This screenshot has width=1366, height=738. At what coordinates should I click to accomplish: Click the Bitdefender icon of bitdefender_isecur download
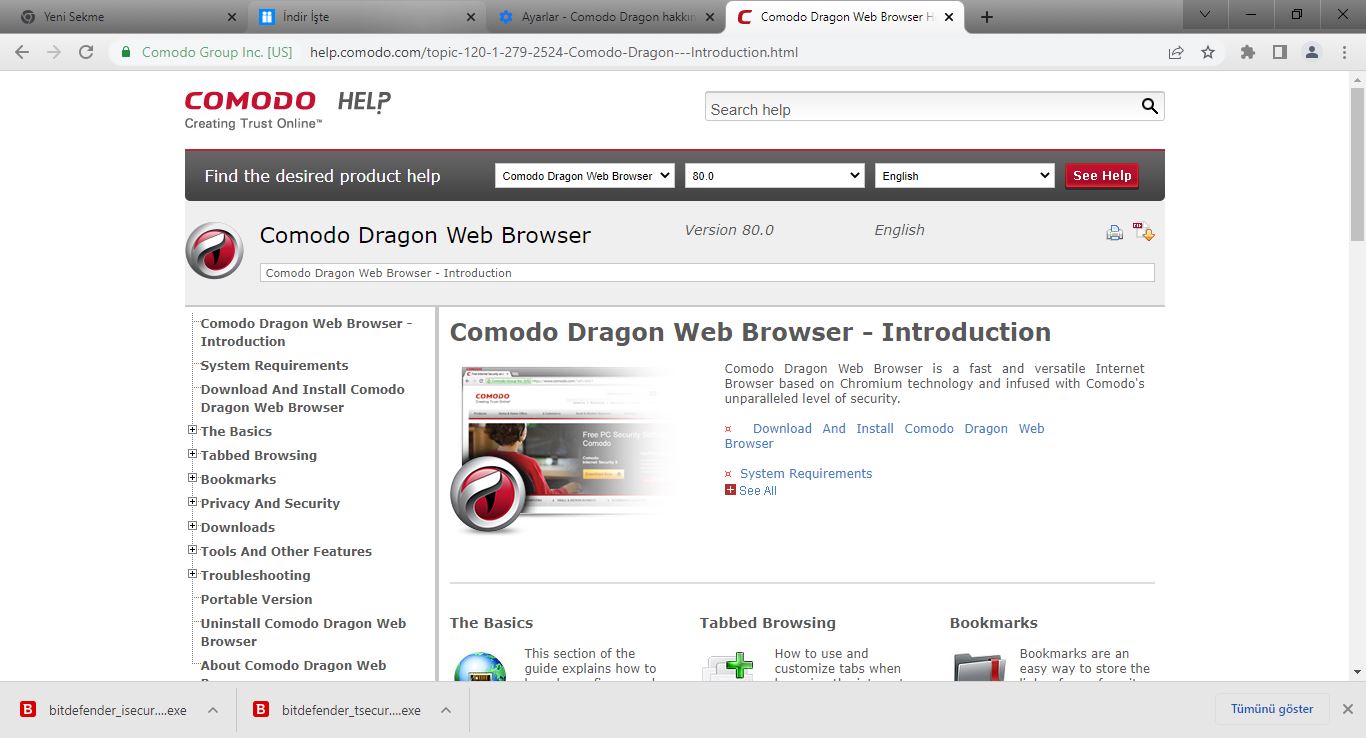tap(29, 710)
